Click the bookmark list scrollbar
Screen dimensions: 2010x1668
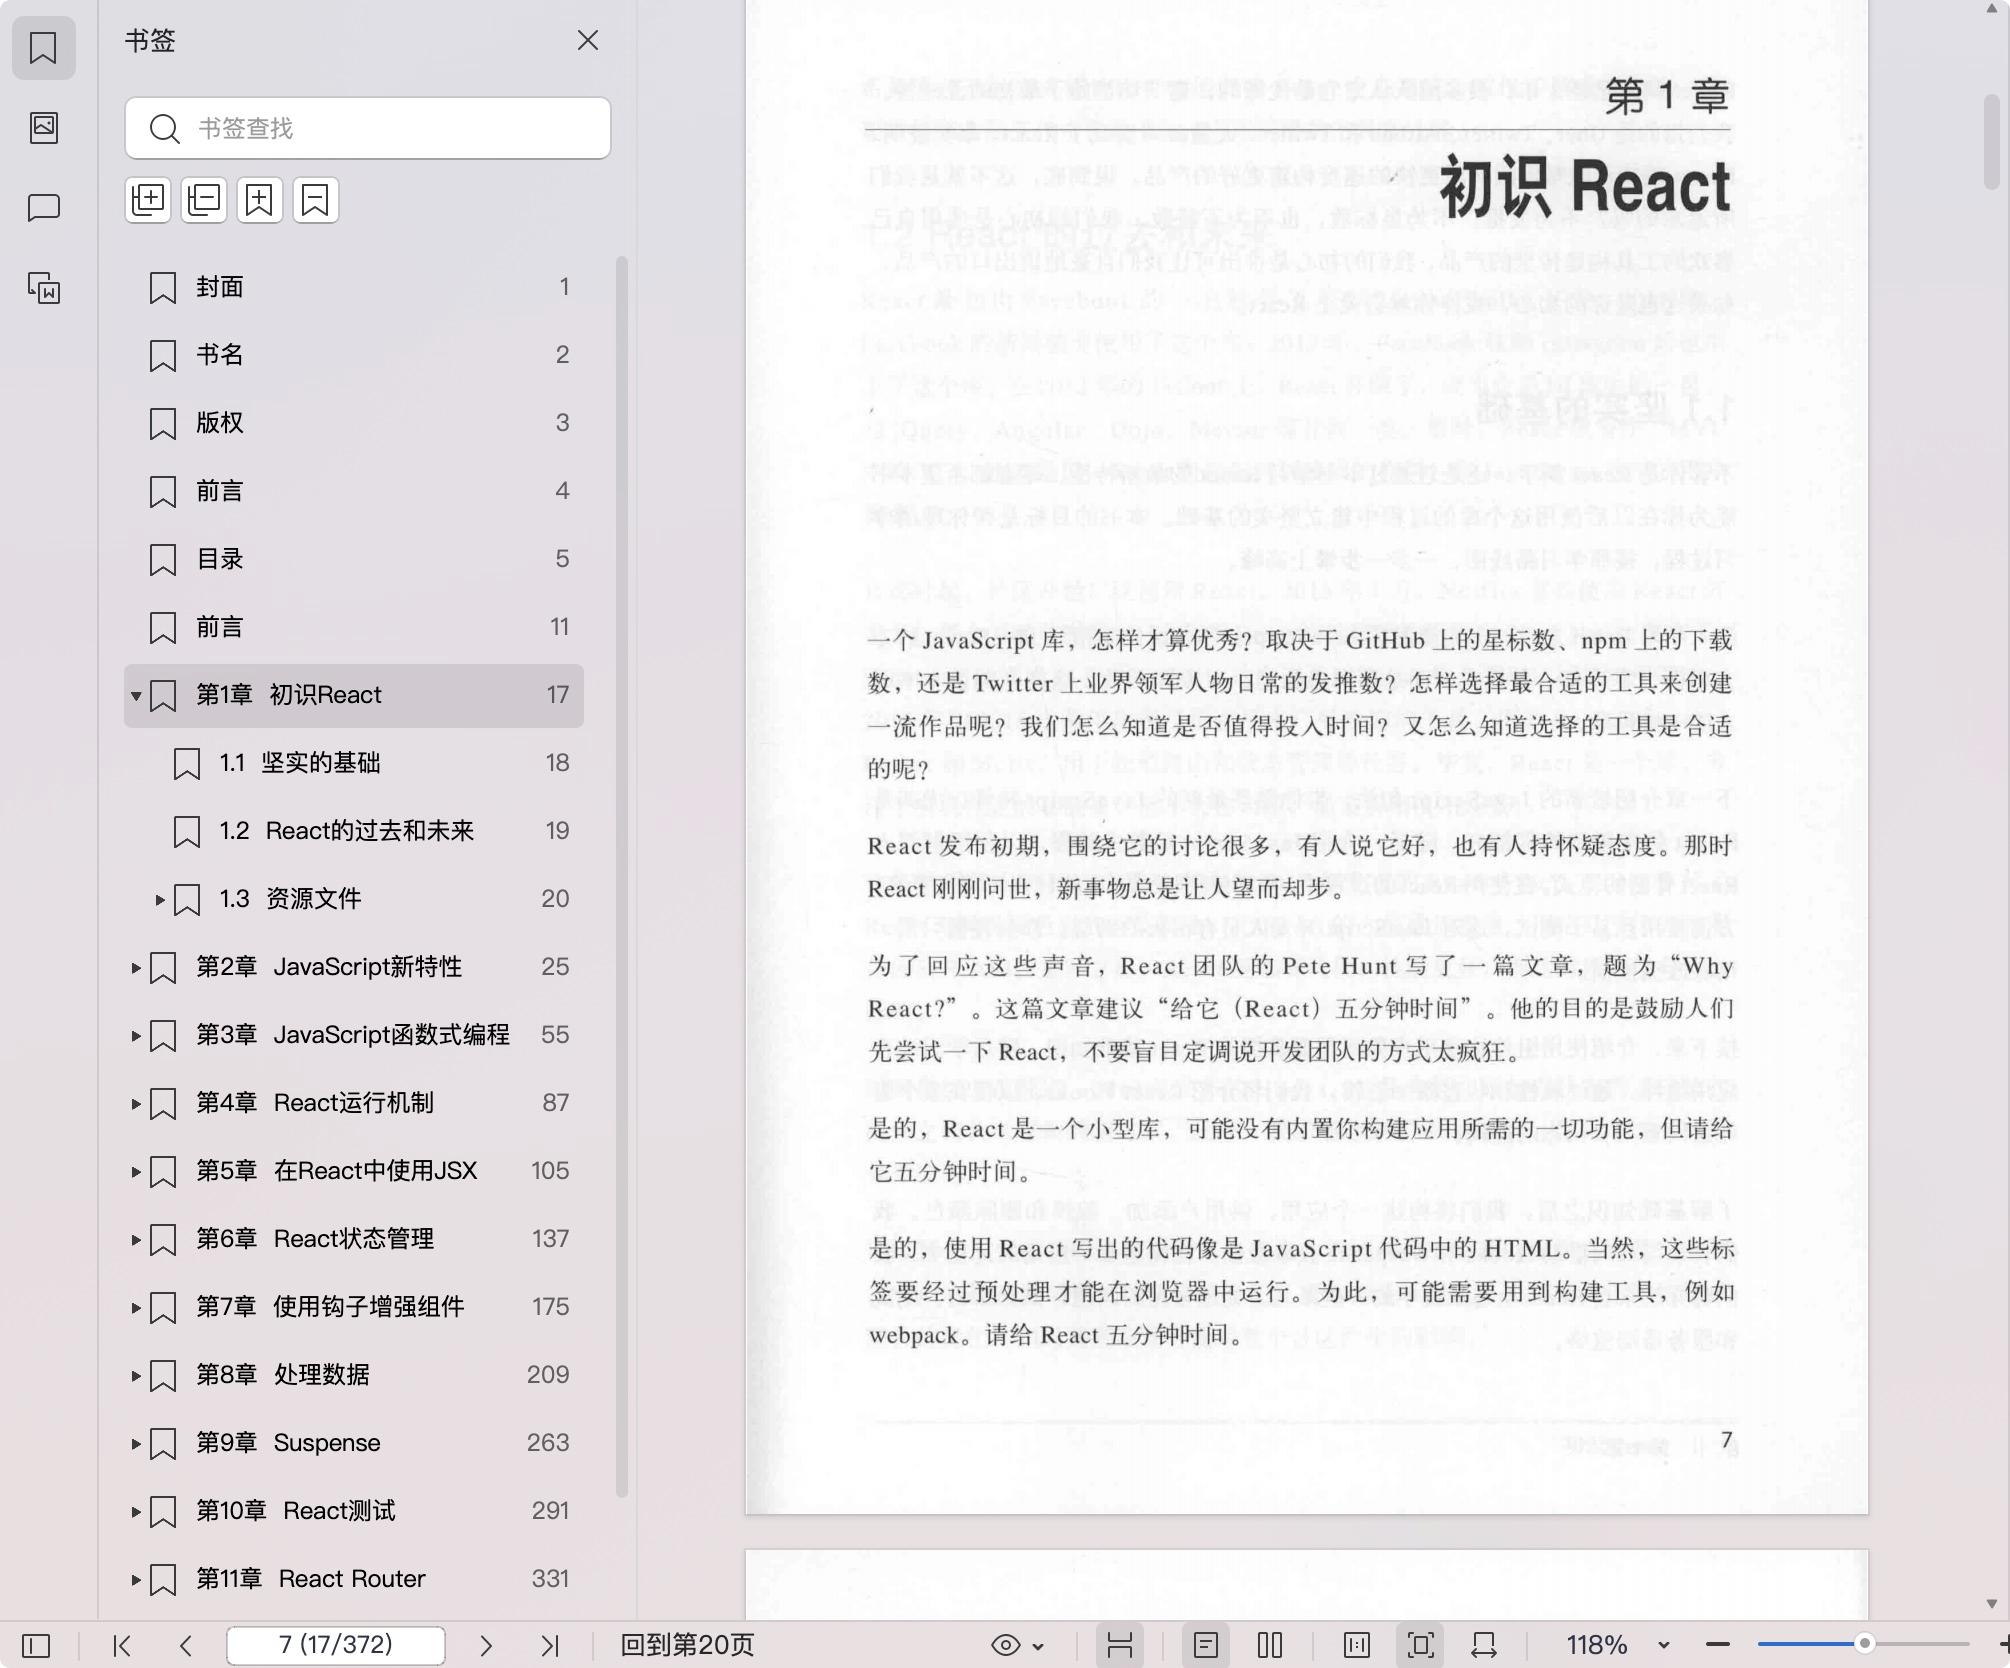pos(622,877)
